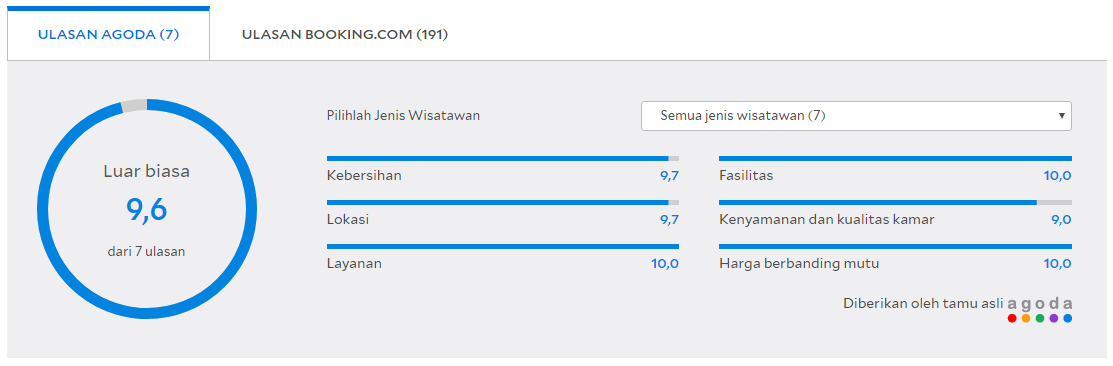Click the Harga berbanding mutu label
Viewport: 1113px width, 366px height.
(x=799, y=264)
